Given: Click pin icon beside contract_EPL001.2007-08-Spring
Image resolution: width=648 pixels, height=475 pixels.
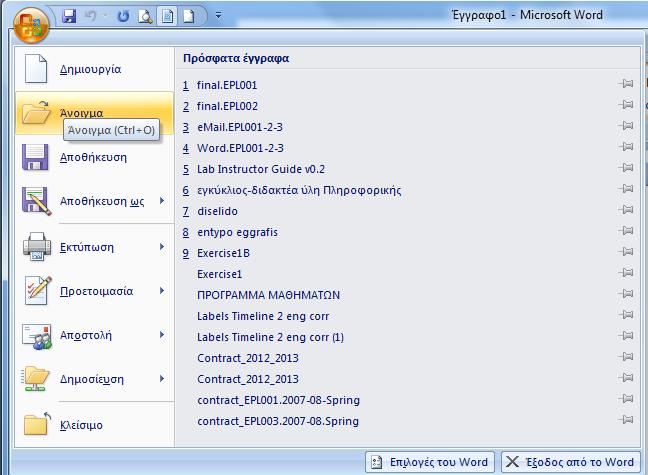Looking at the screenshot, I should pyautogui.click(x=626, y=399).
